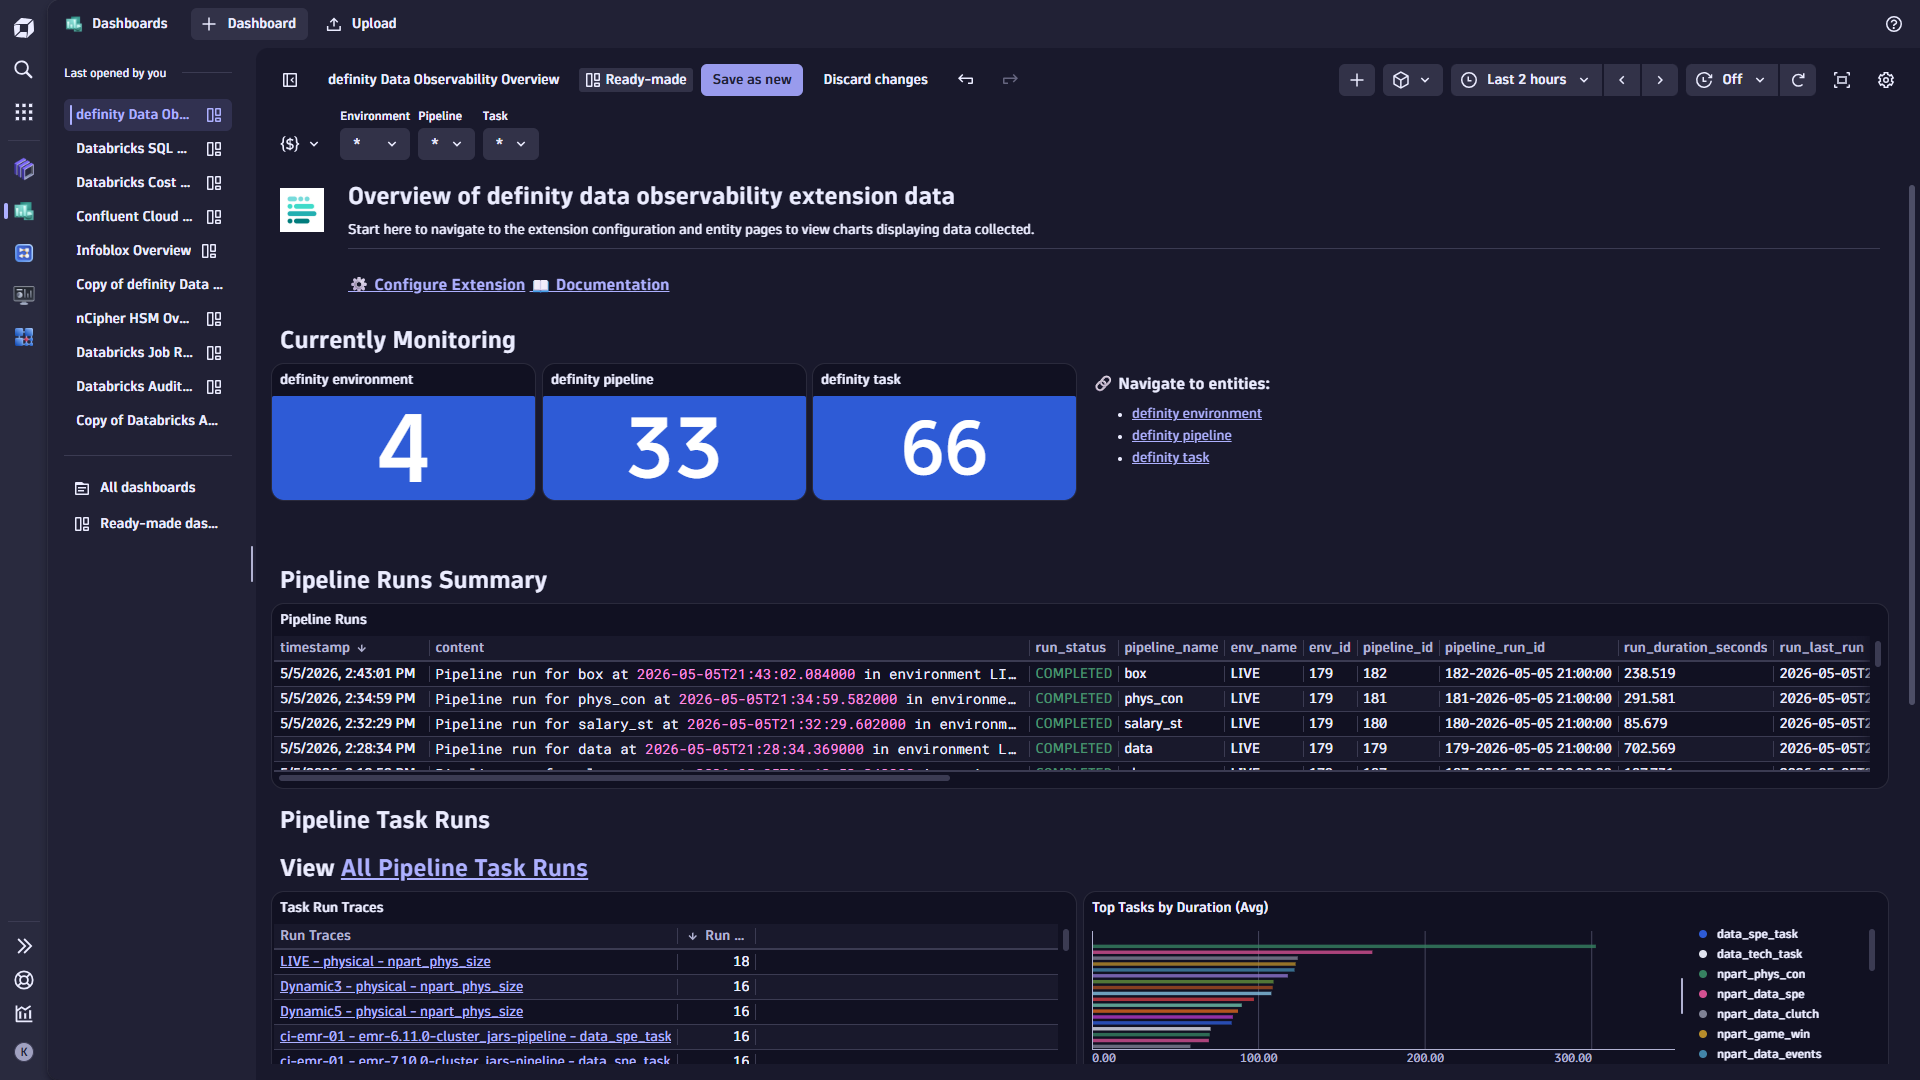
Task: Open the apps grid launcher icon
Action: coord(24,112)
